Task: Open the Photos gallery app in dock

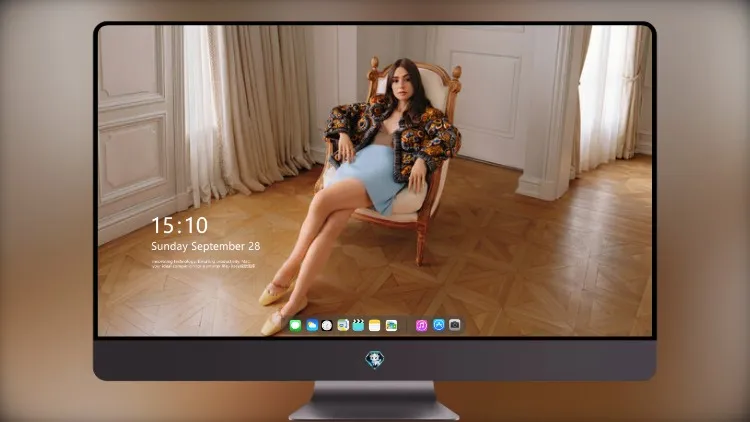Action: point(391,325)
